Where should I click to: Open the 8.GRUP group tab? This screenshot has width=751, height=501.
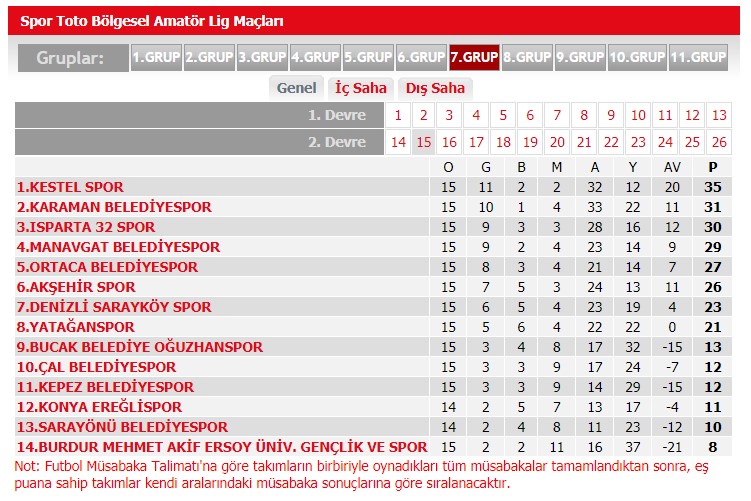[527, 57]
